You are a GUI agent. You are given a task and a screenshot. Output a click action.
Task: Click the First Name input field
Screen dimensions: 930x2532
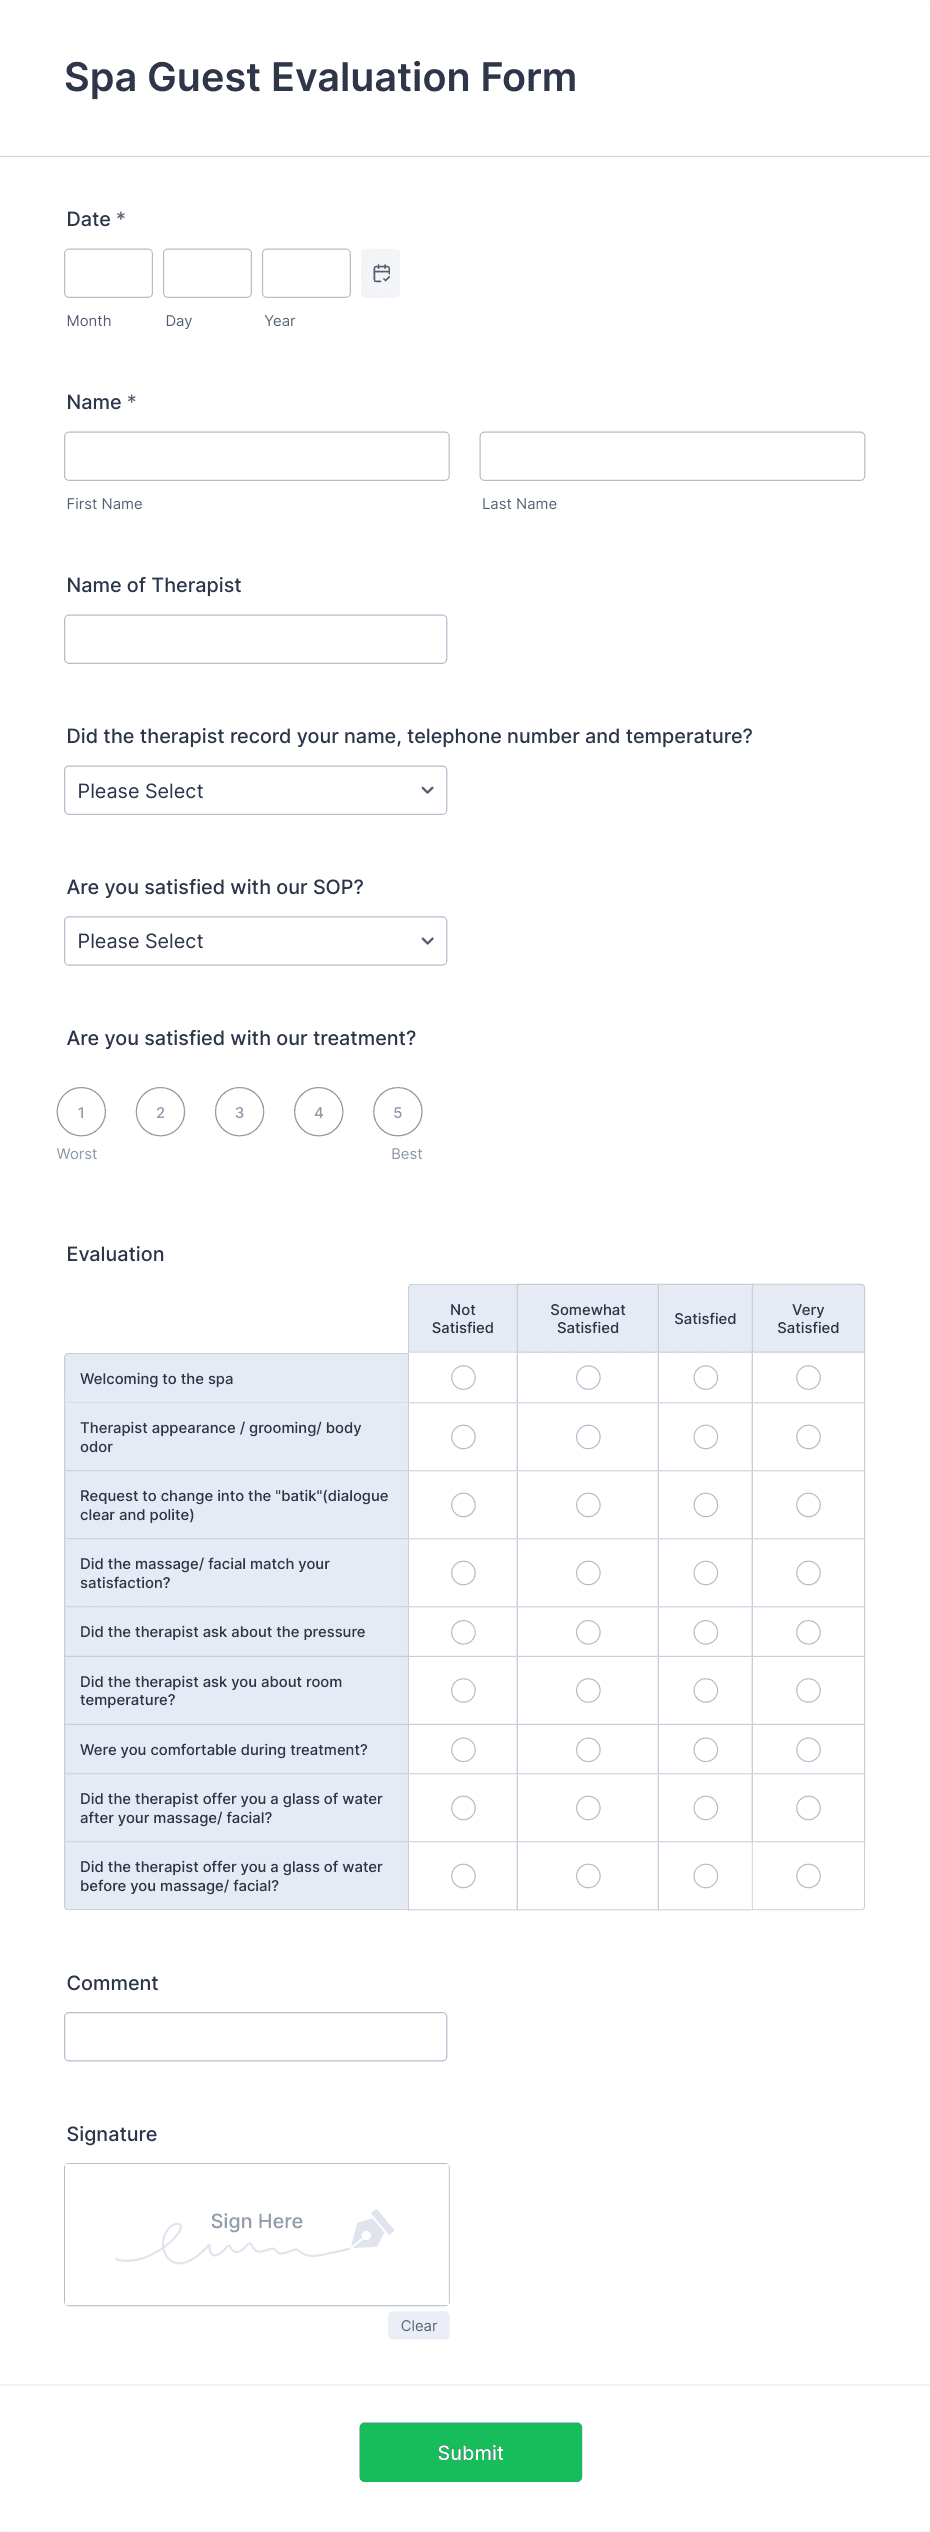pos(257,456)
